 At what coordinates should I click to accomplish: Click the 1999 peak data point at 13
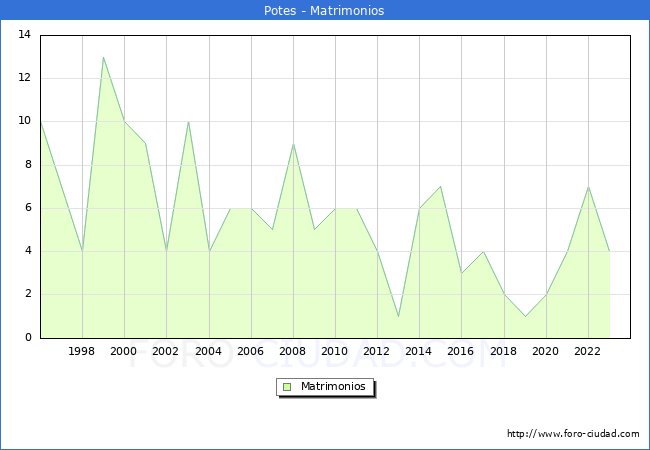point(103,57)
